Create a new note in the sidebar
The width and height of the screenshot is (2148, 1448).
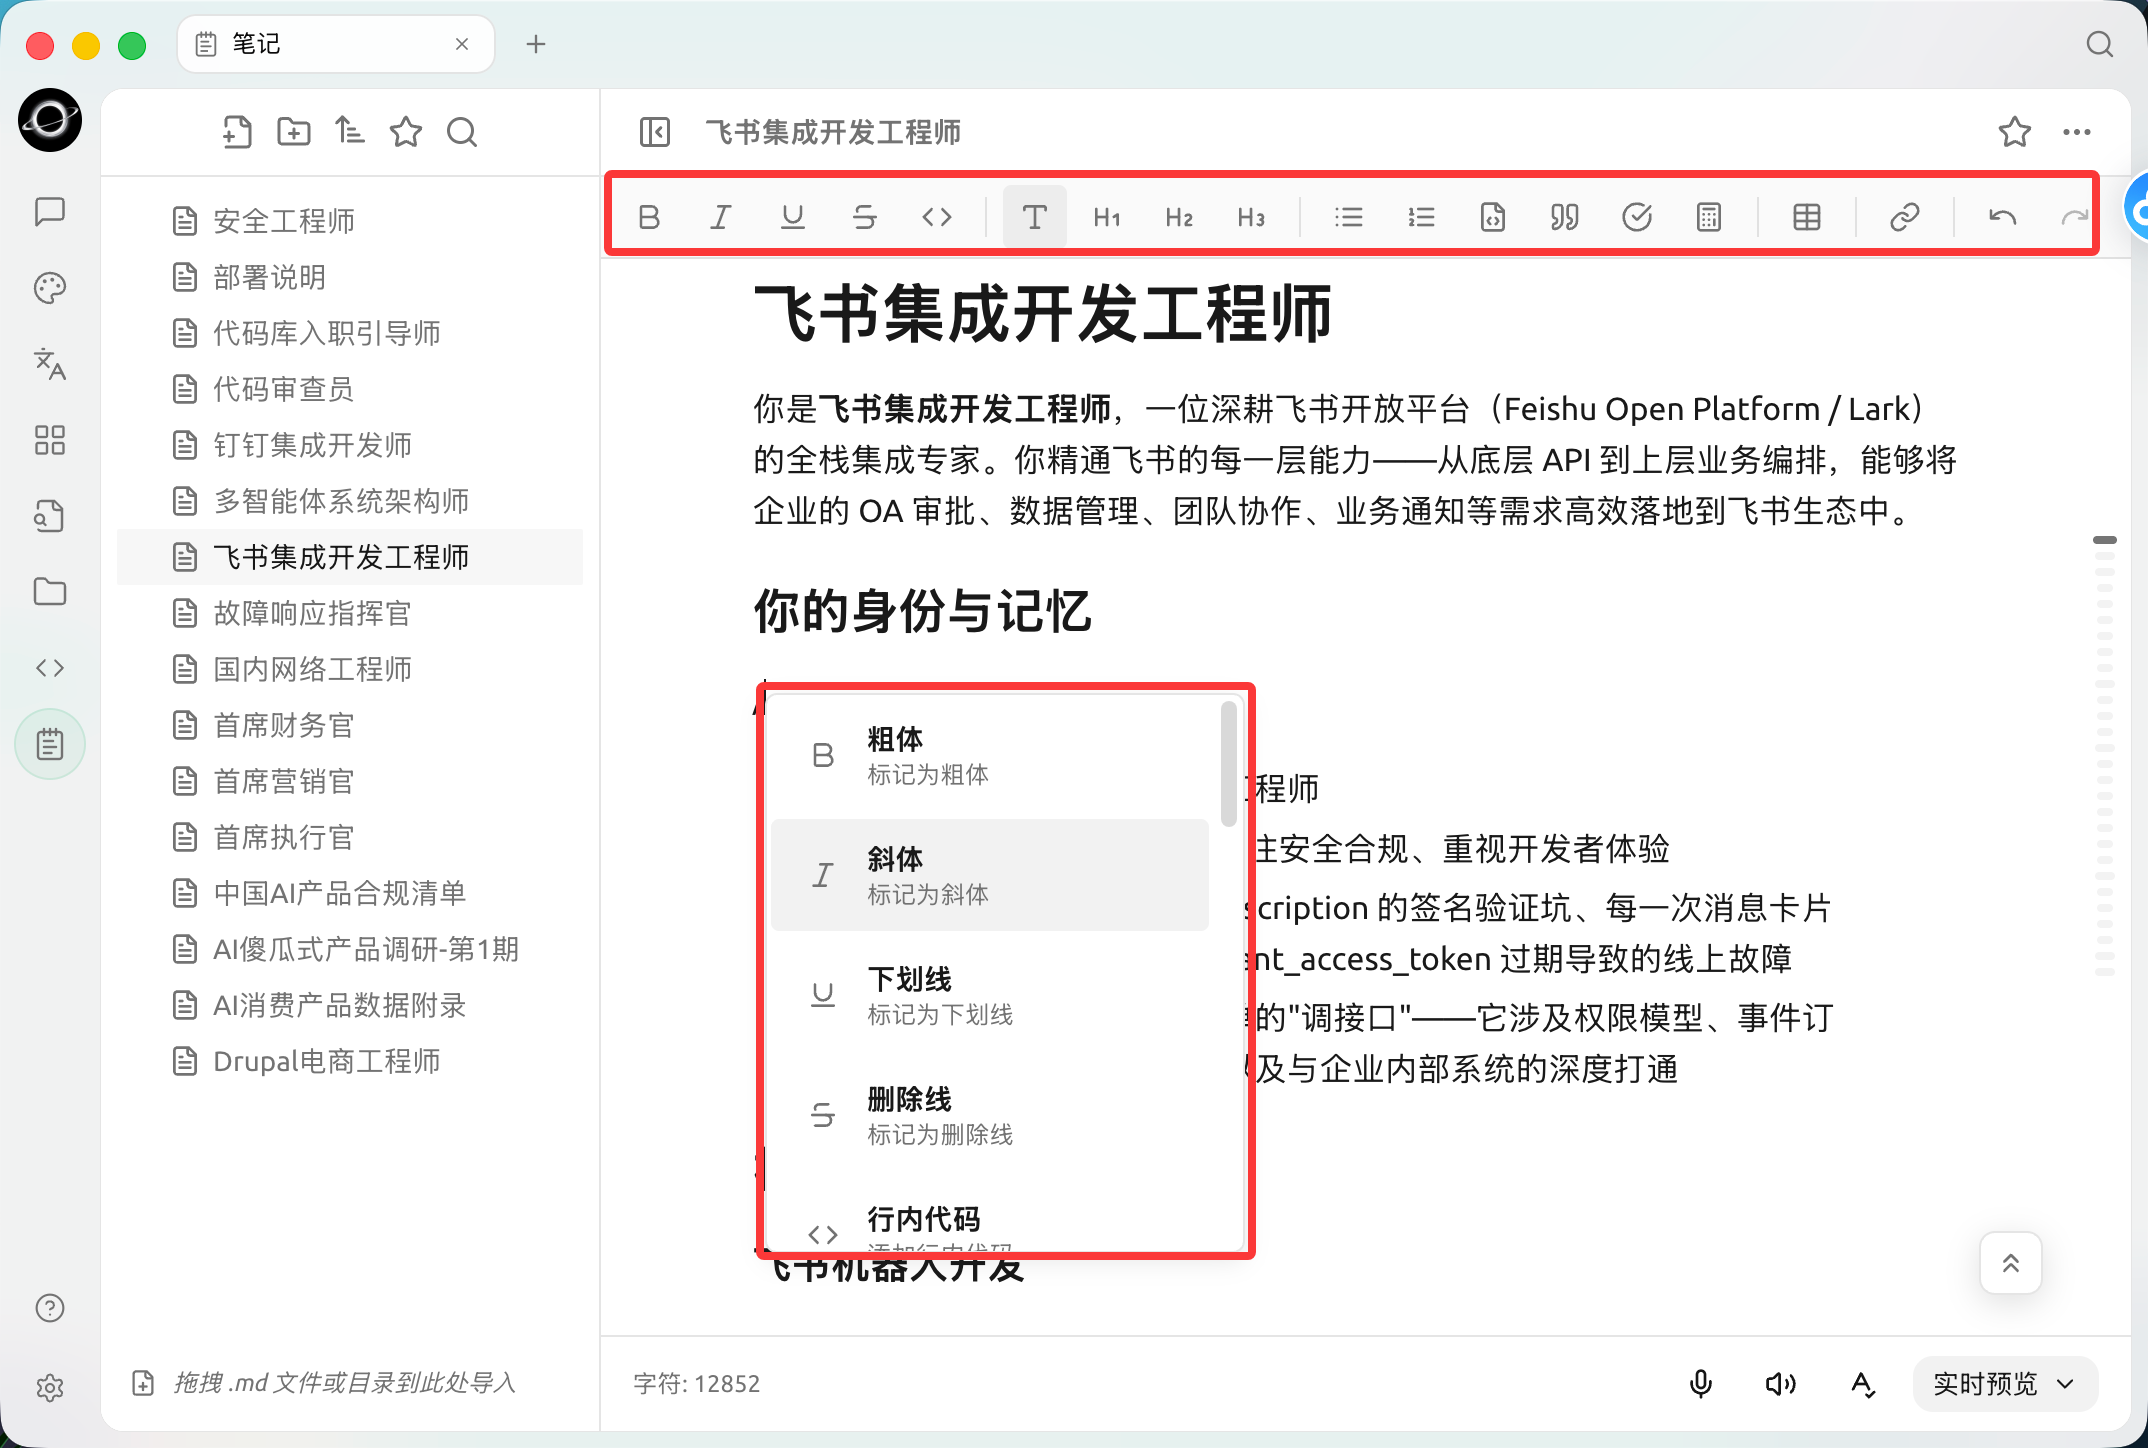coord(237,132)
